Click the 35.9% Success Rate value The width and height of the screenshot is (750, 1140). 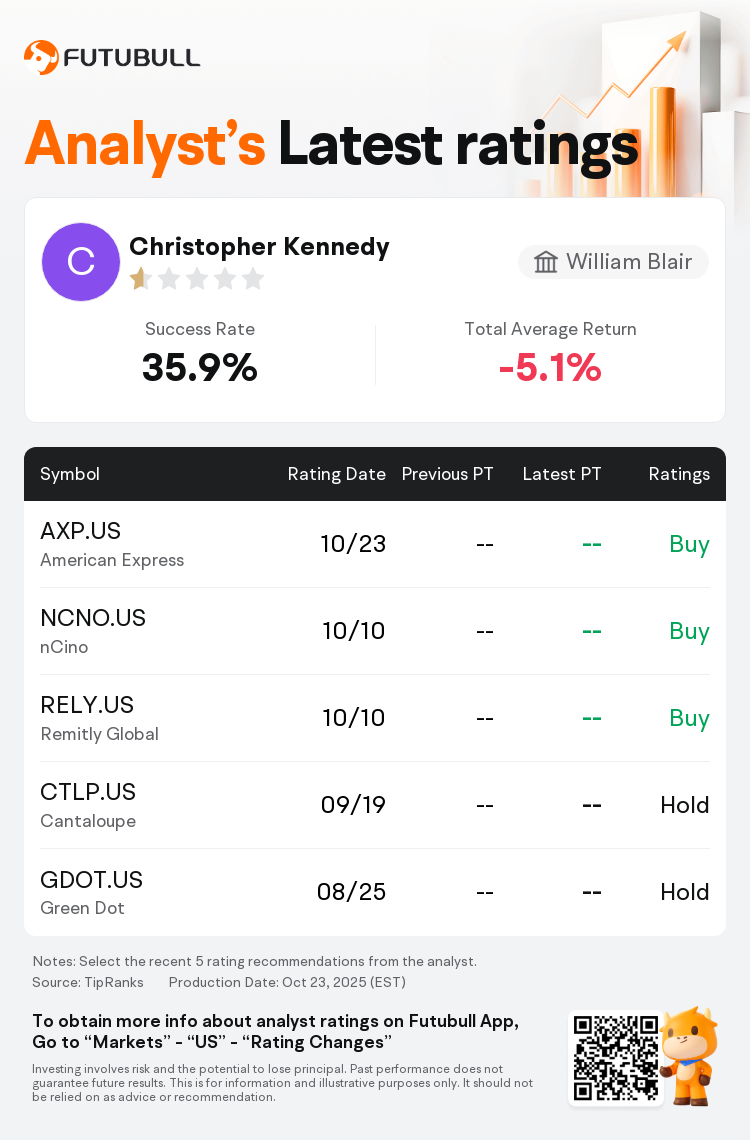[x=200, y=368]
